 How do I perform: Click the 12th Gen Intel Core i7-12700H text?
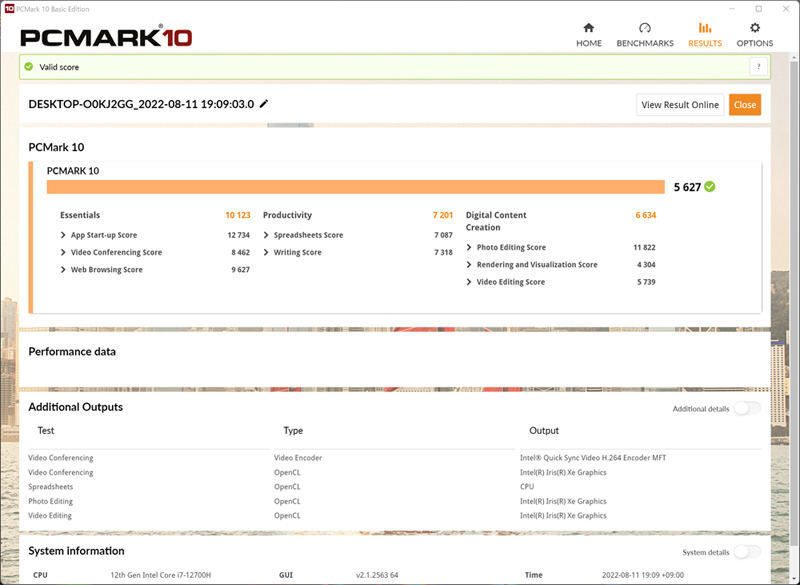(x=161, y=575)
